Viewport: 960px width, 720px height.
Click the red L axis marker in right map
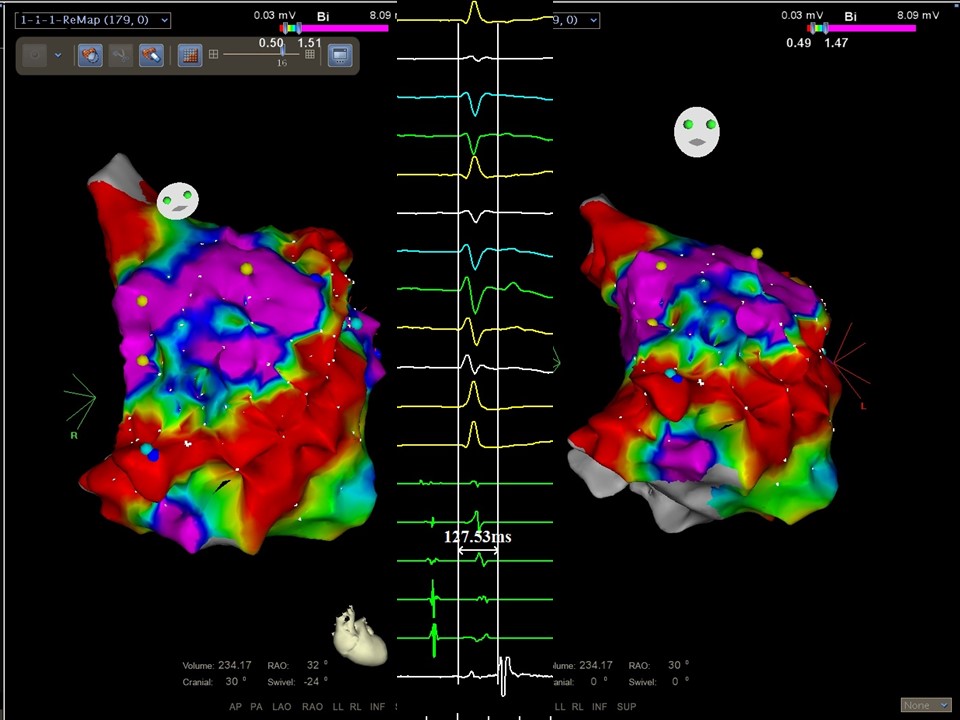863,406
